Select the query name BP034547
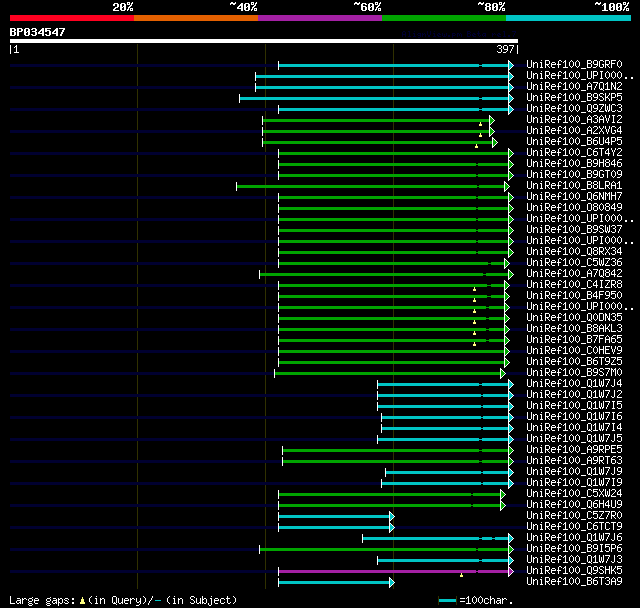Viewport: 640px width, 608px height. coord(38,32)
